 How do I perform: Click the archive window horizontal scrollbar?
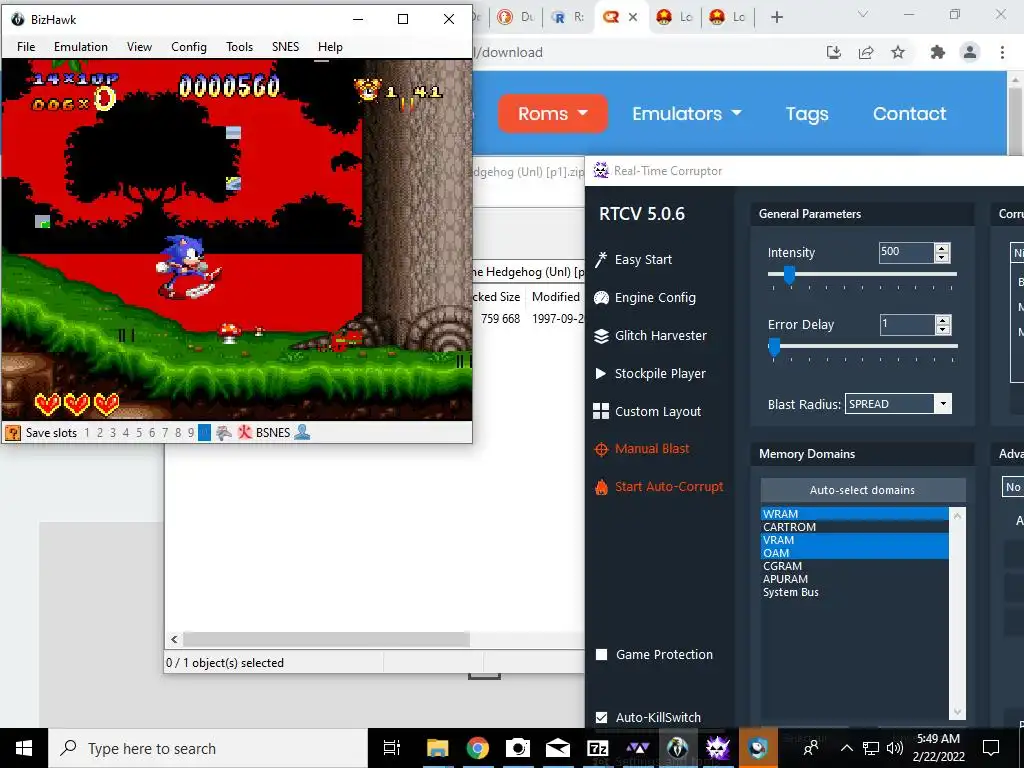tap(326, 639)
